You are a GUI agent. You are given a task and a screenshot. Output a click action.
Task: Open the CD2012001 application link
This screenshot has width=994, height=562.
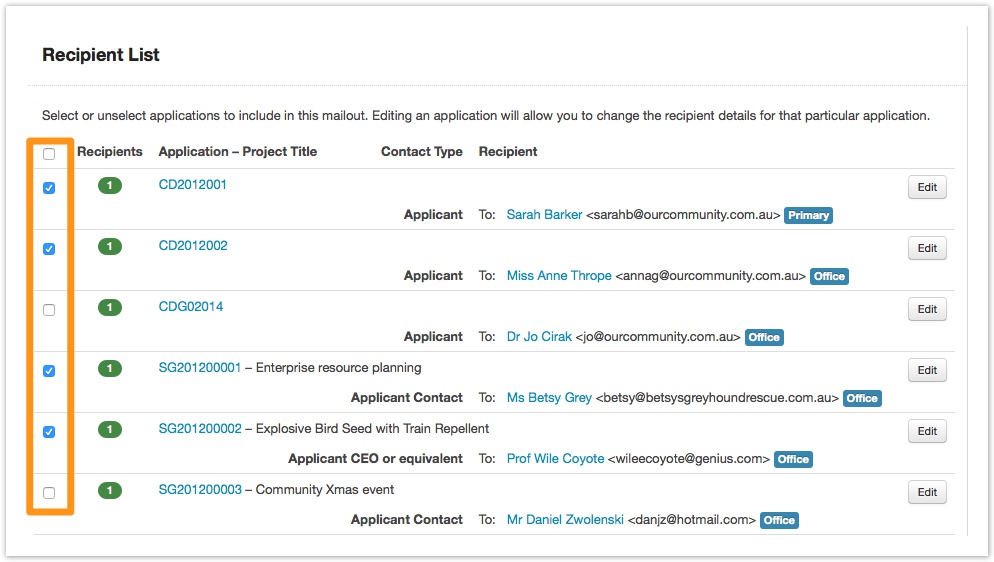(193, 185)
